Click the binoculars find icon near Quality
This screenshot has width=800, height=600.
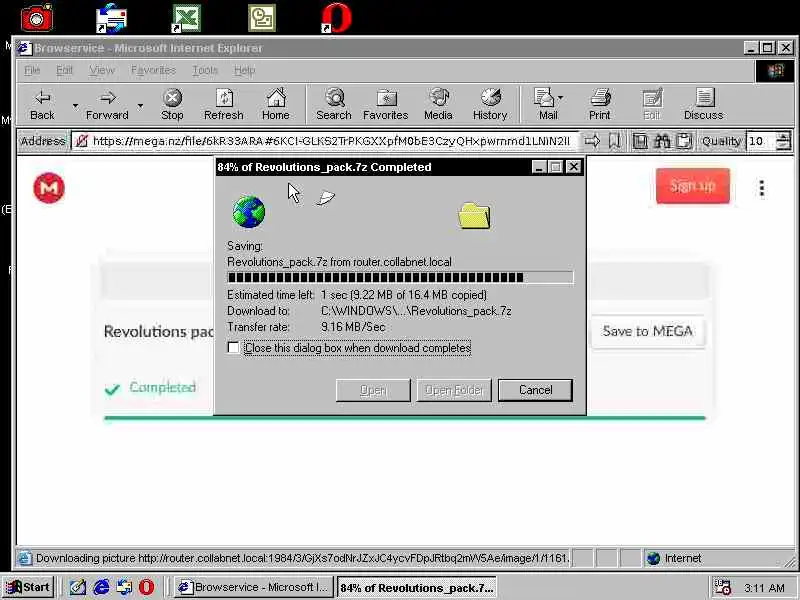662,141
